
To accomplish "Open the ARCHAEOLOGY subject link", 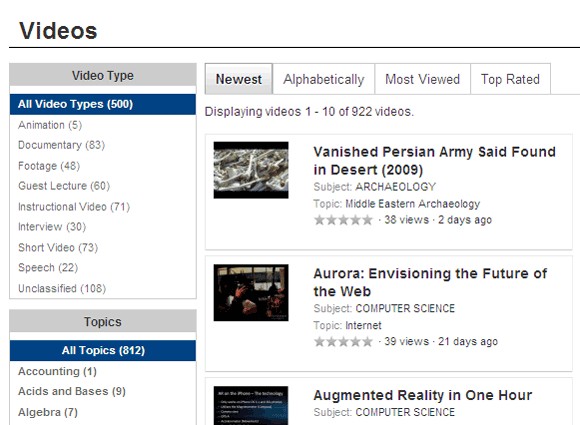I will coord(395,187).
